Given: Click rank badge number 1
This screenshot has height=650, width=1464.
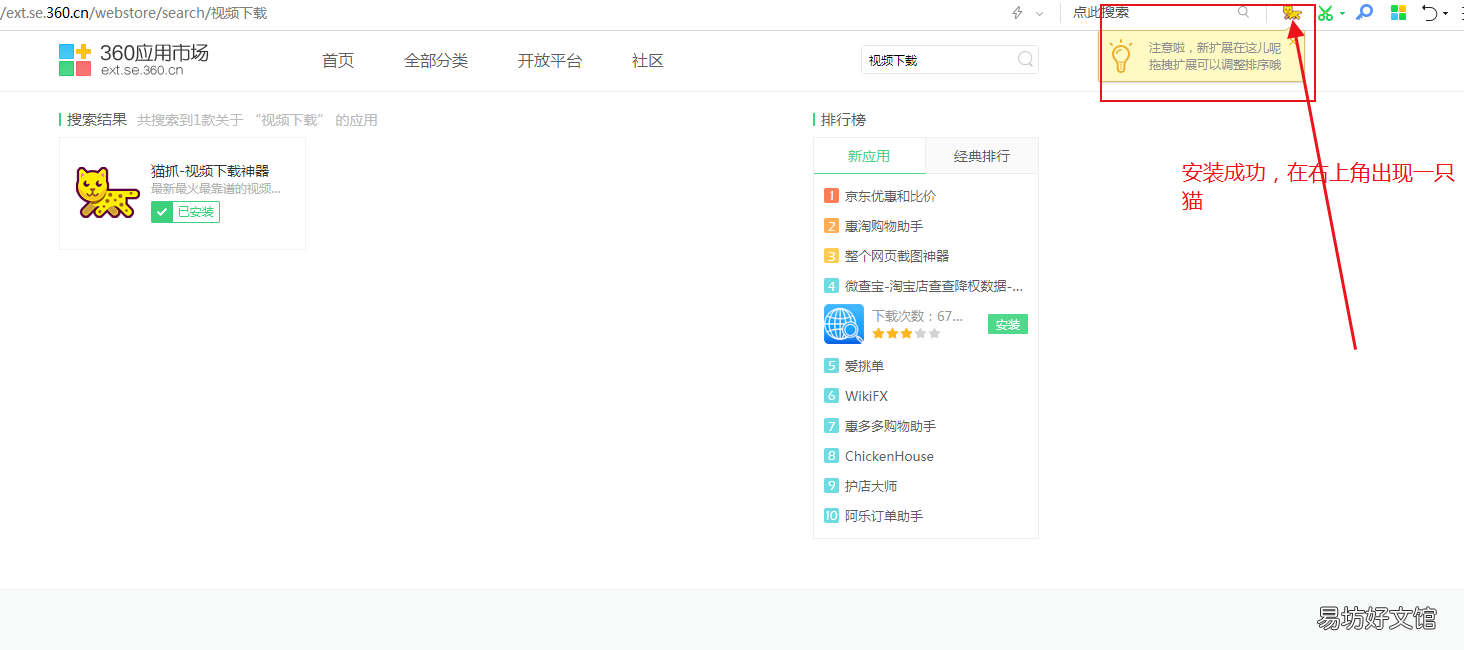Looking at the screenshot, I should coord(831,196).
